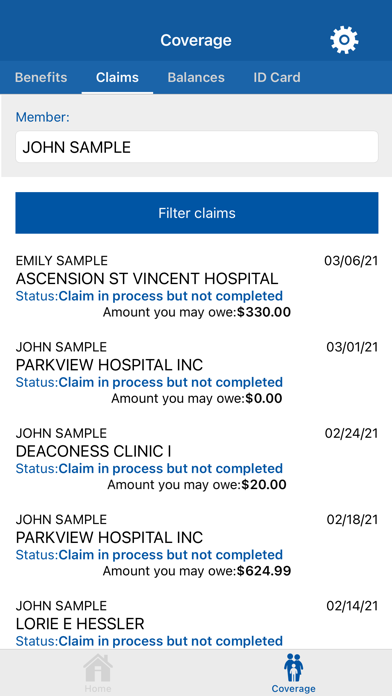This screenshot has width=392, height=696.
Task: Click the Filter claims button
Action: [197, 213]
